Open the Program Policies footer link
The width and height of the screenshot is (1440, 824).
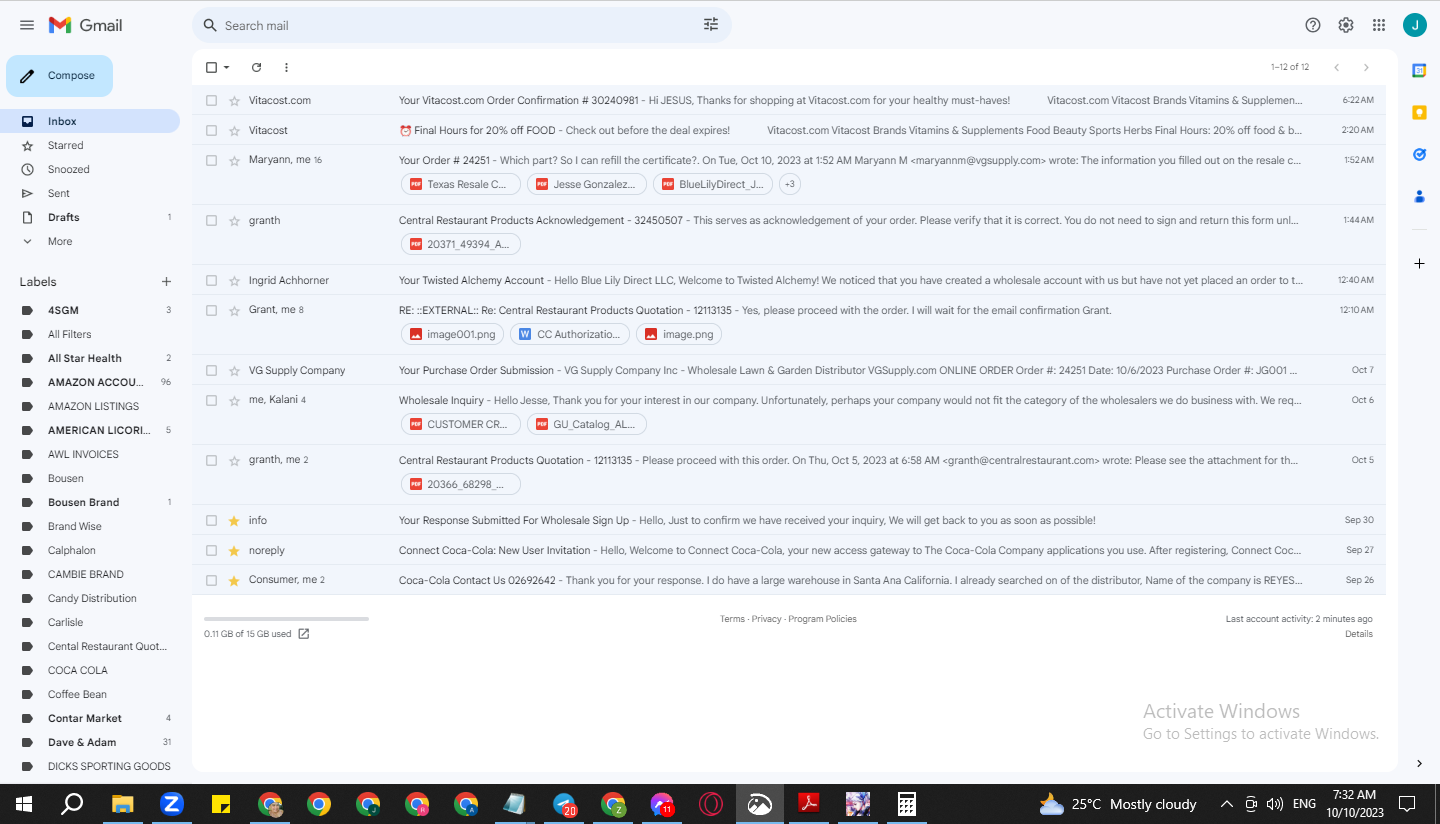pos(822,619)
